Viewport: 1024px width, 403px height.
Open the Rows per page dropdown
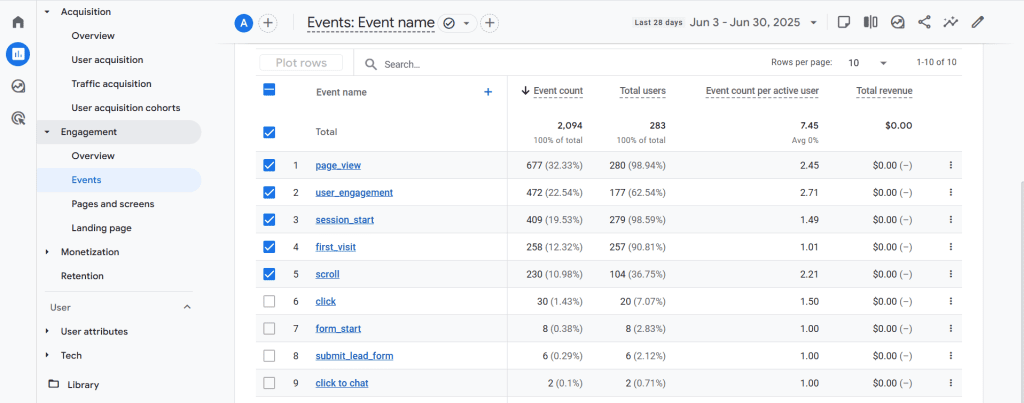tap(867, 63)
